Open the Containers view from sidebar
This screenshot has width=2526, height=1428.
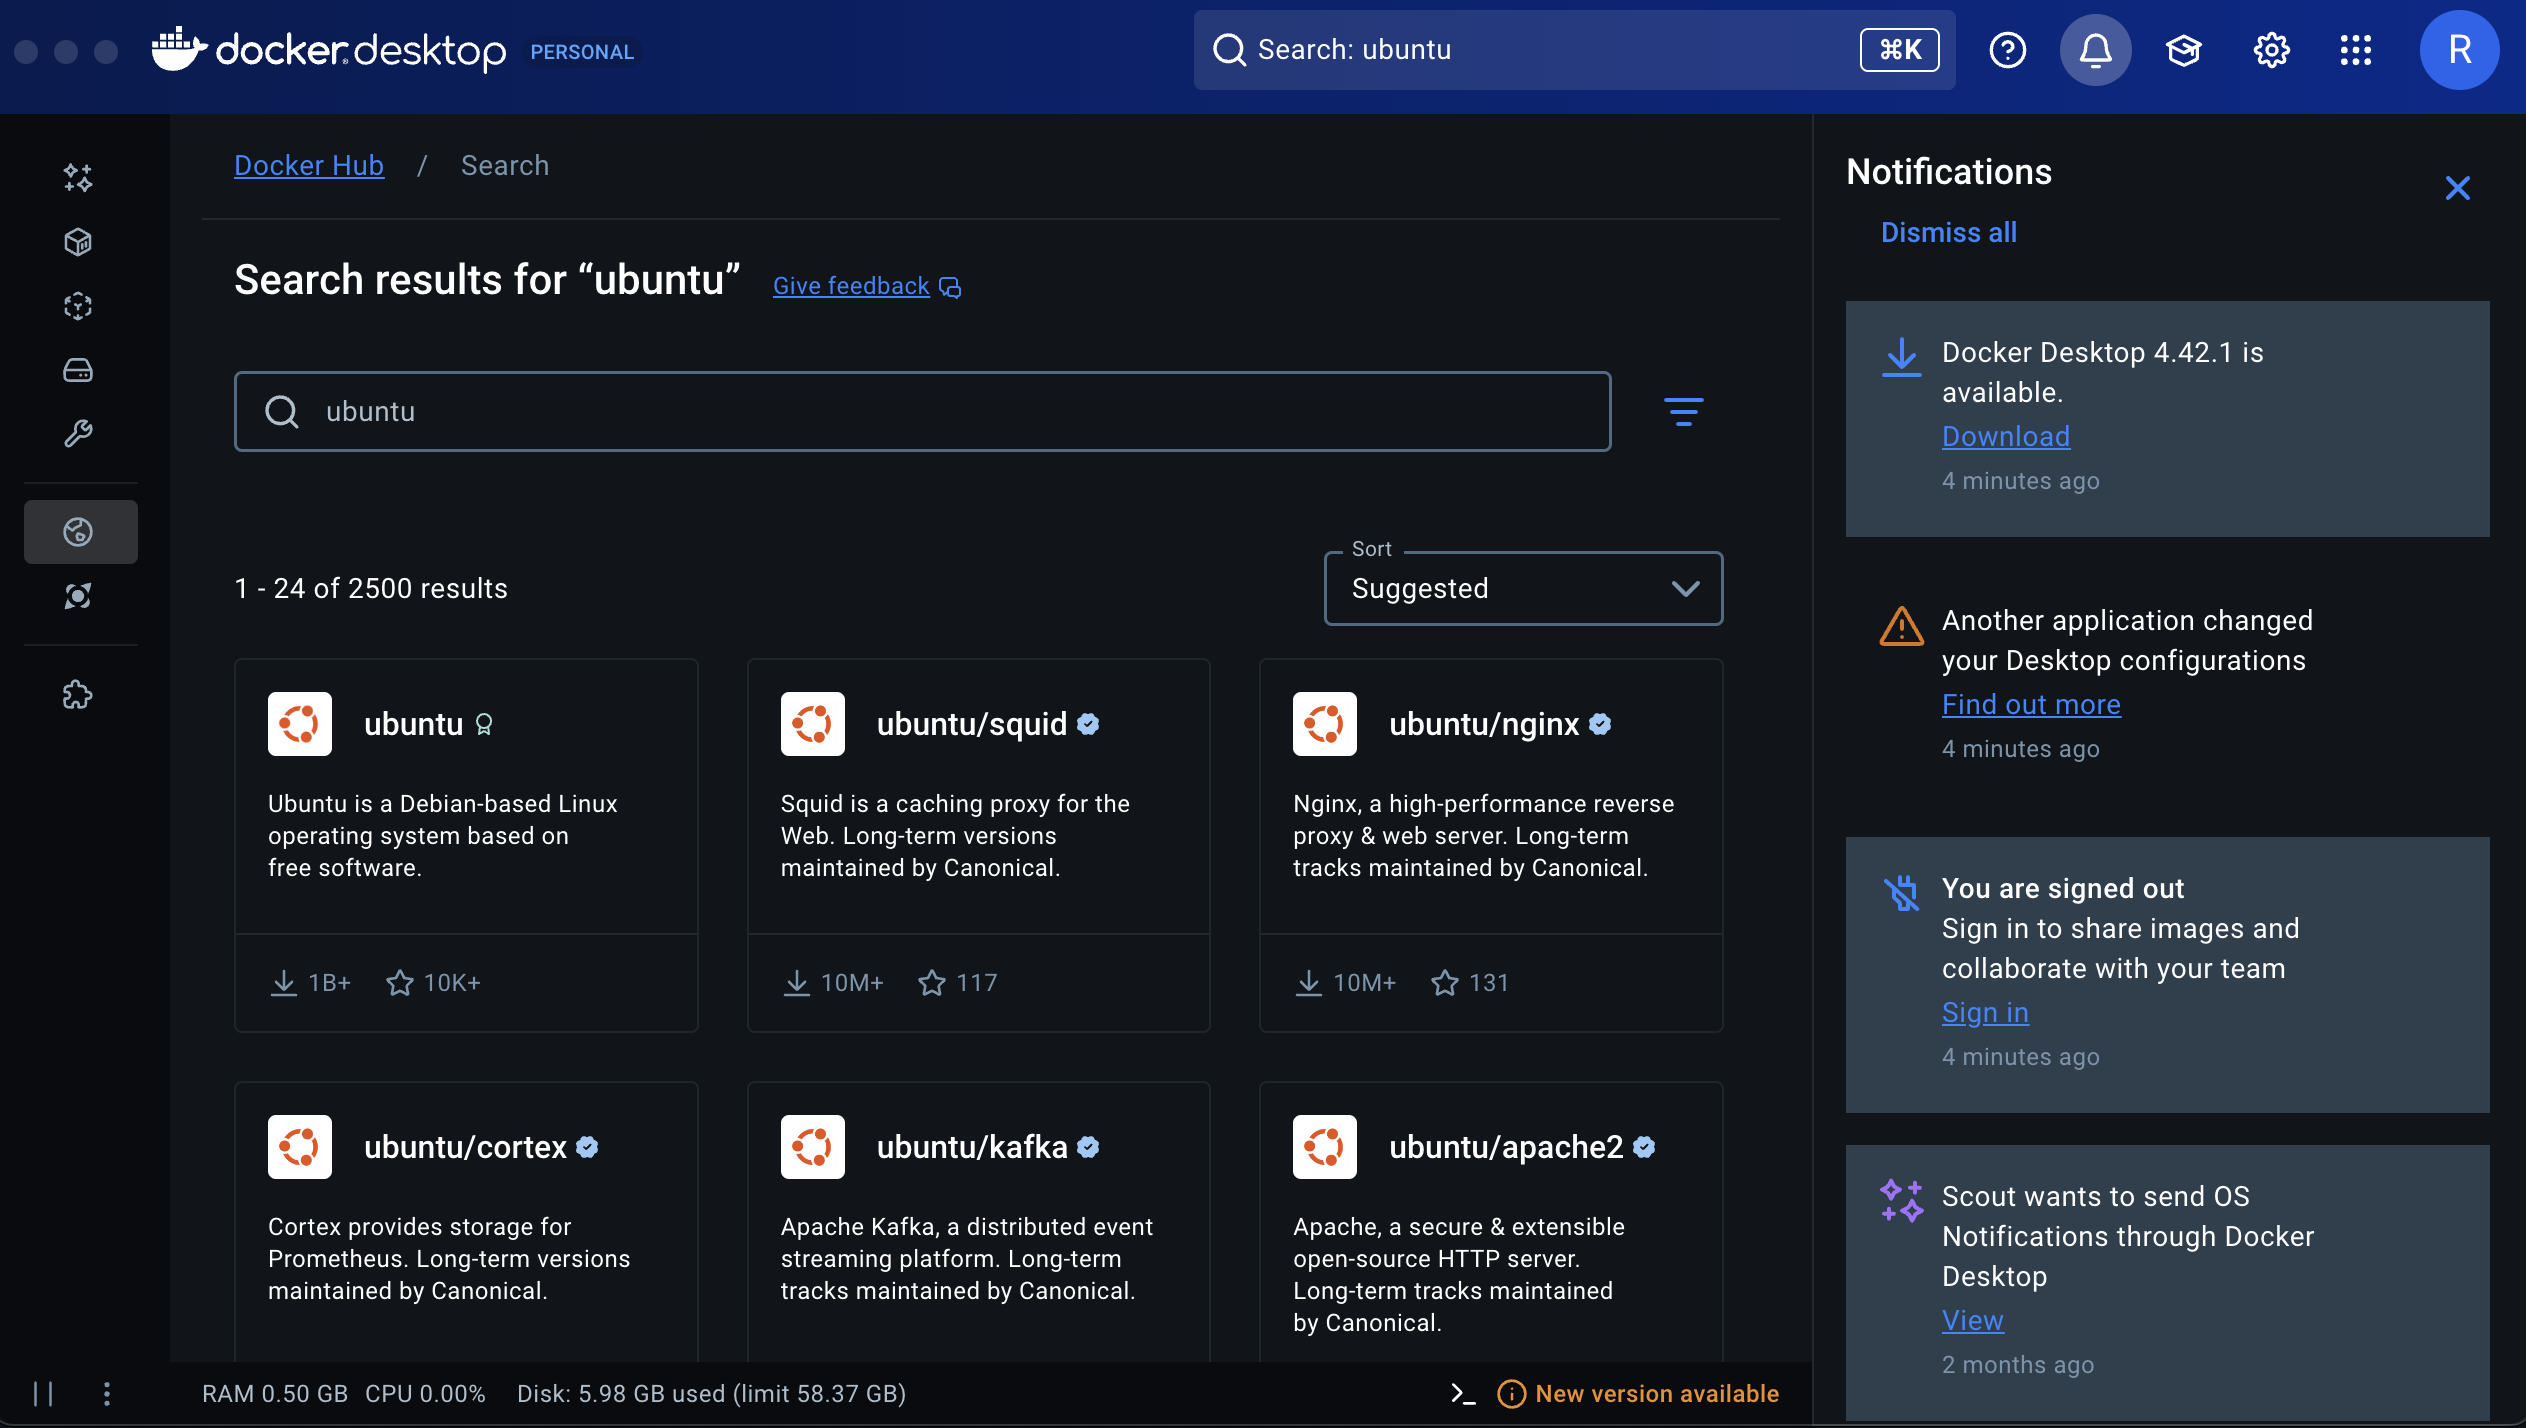[78, 241]
